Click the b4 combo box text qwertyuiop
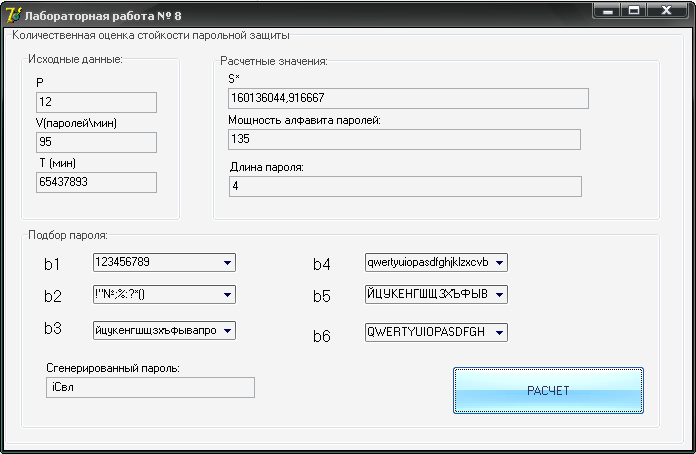 (427, 262)
